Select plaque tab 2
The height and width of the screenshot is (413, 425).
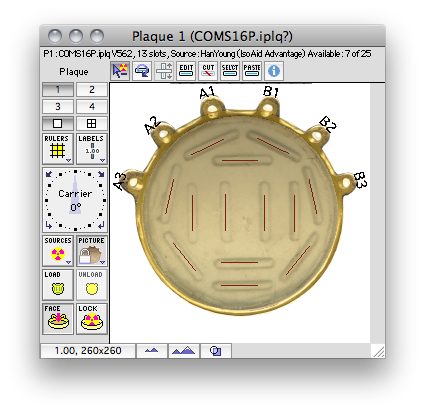click(92, 90)
